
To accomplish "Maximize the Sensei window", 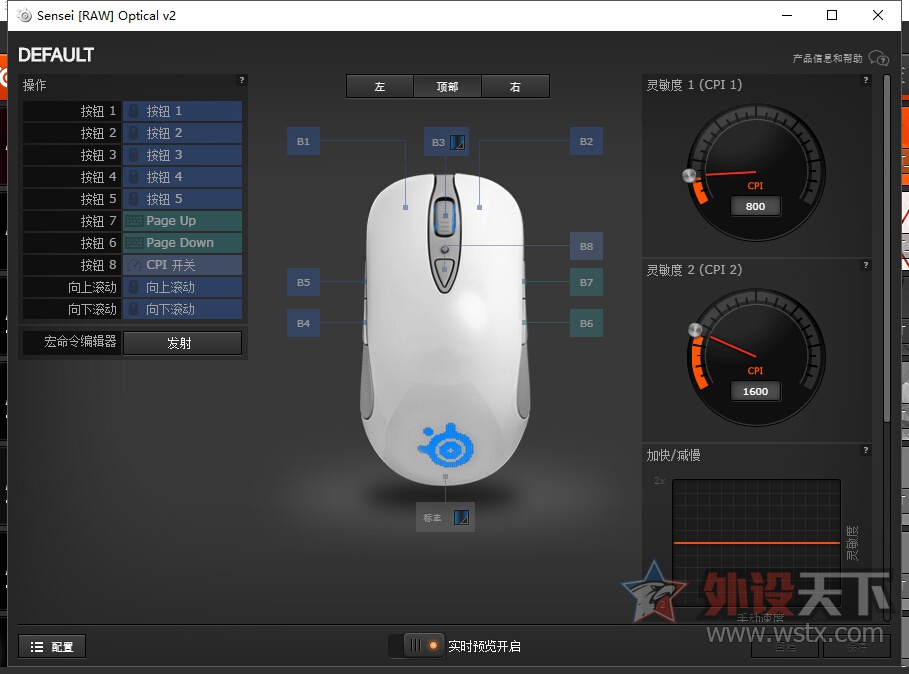I will (832, 15).
